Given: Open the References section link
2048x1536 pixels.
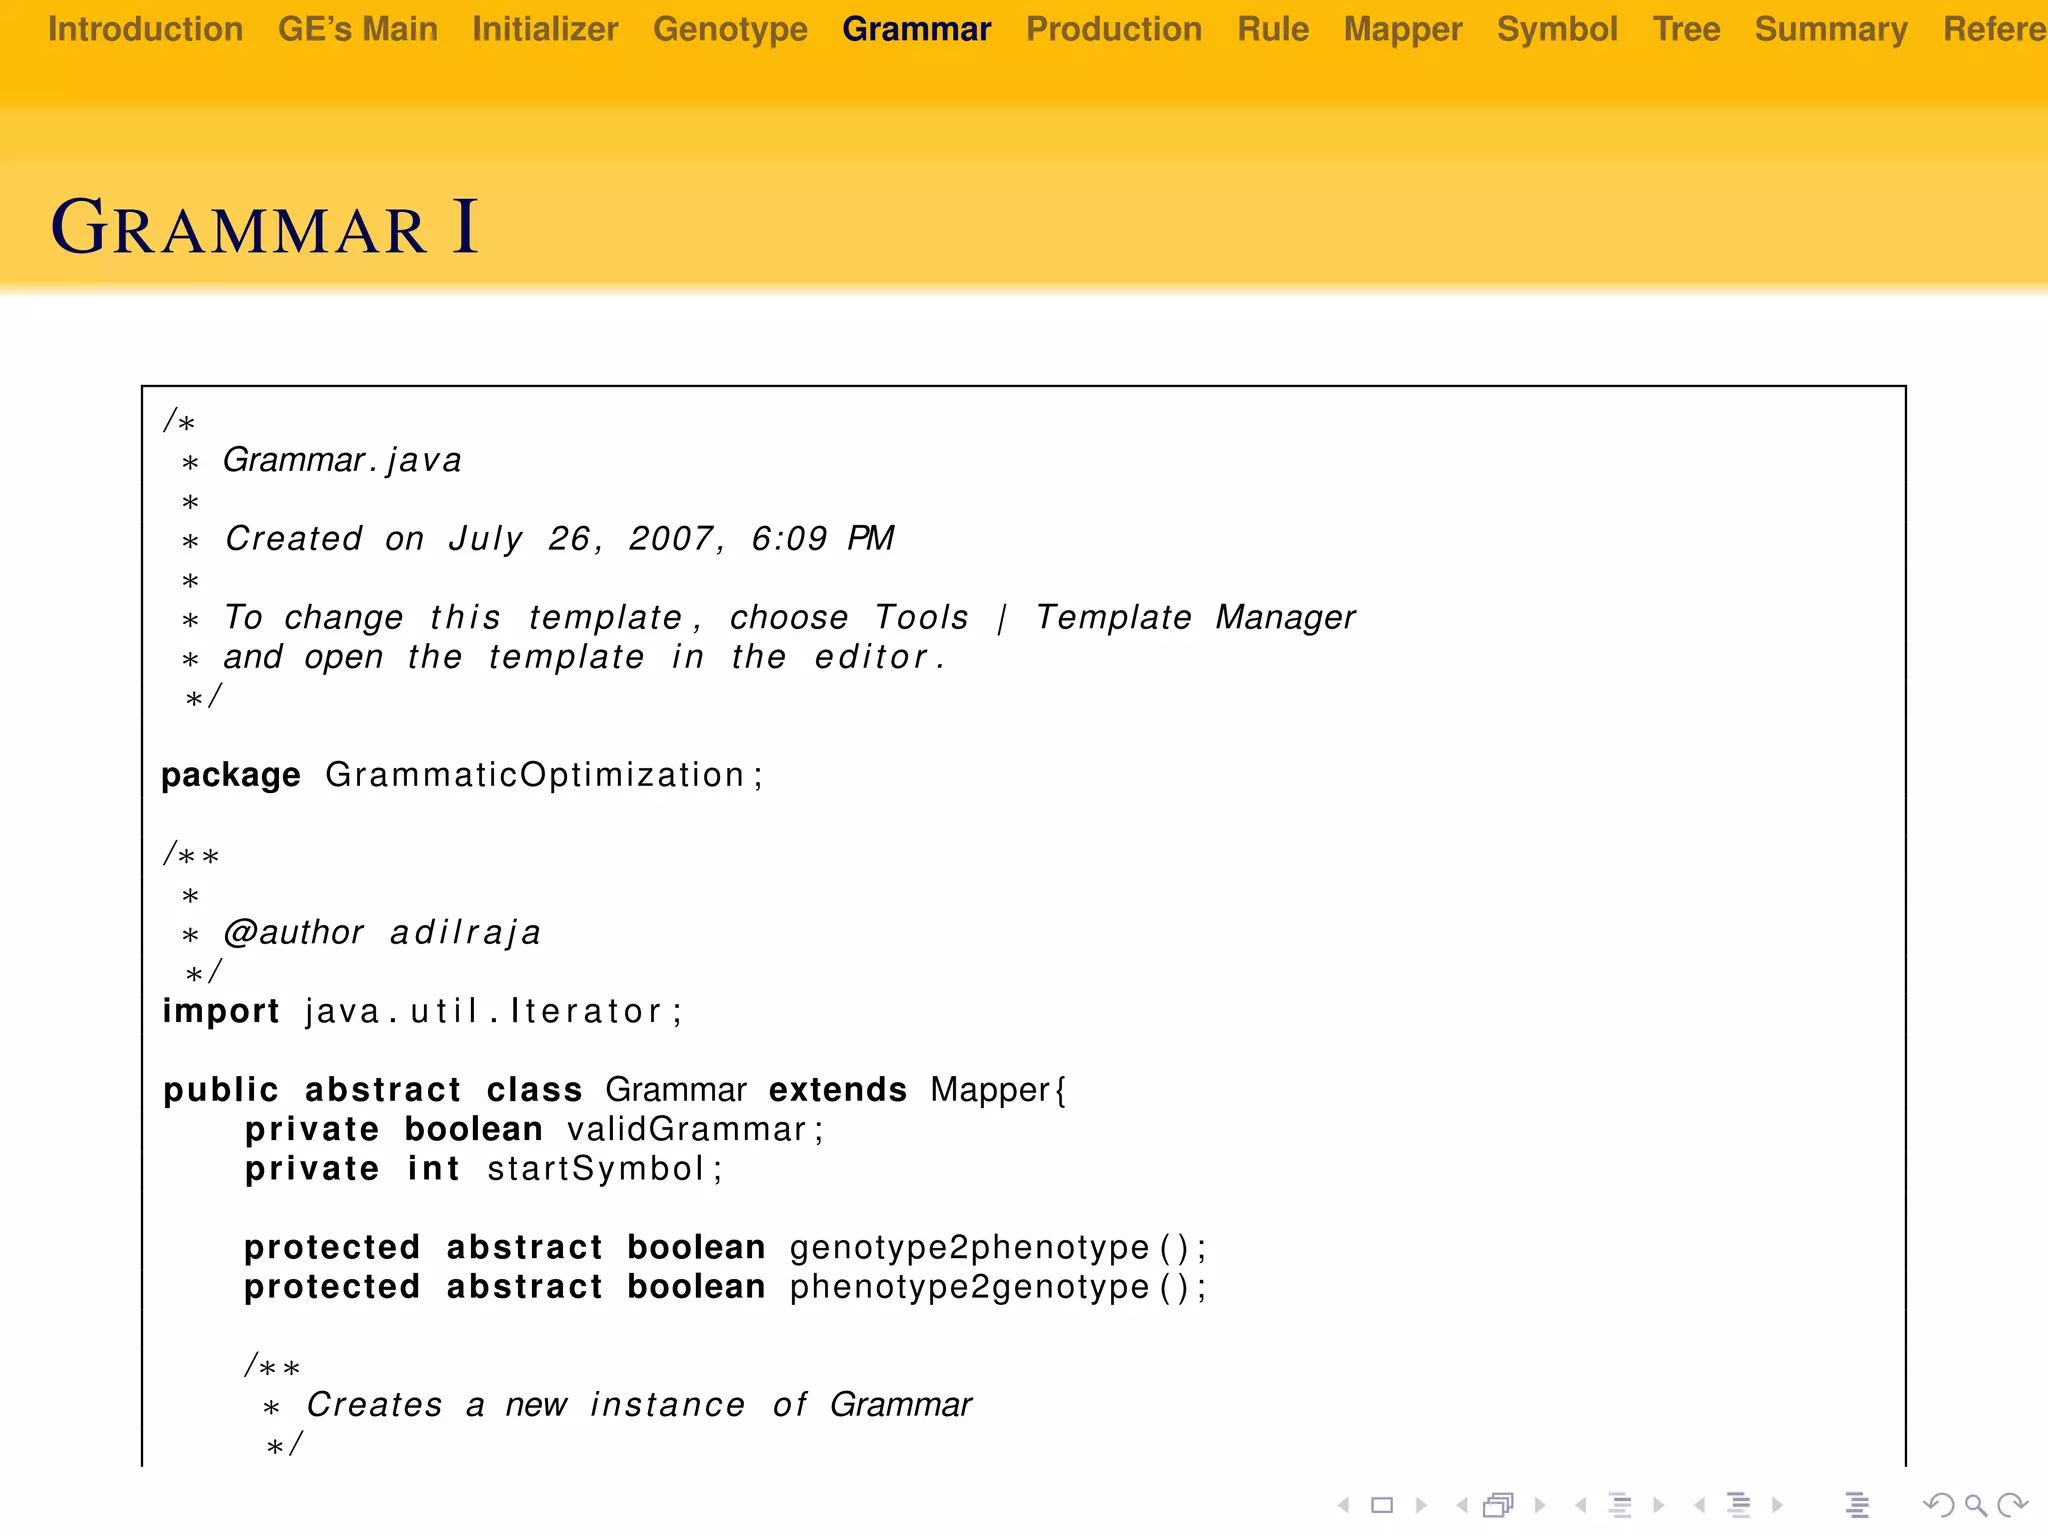Looking at the screenshot, I should pyautogui.click(x=1995, y=29).
